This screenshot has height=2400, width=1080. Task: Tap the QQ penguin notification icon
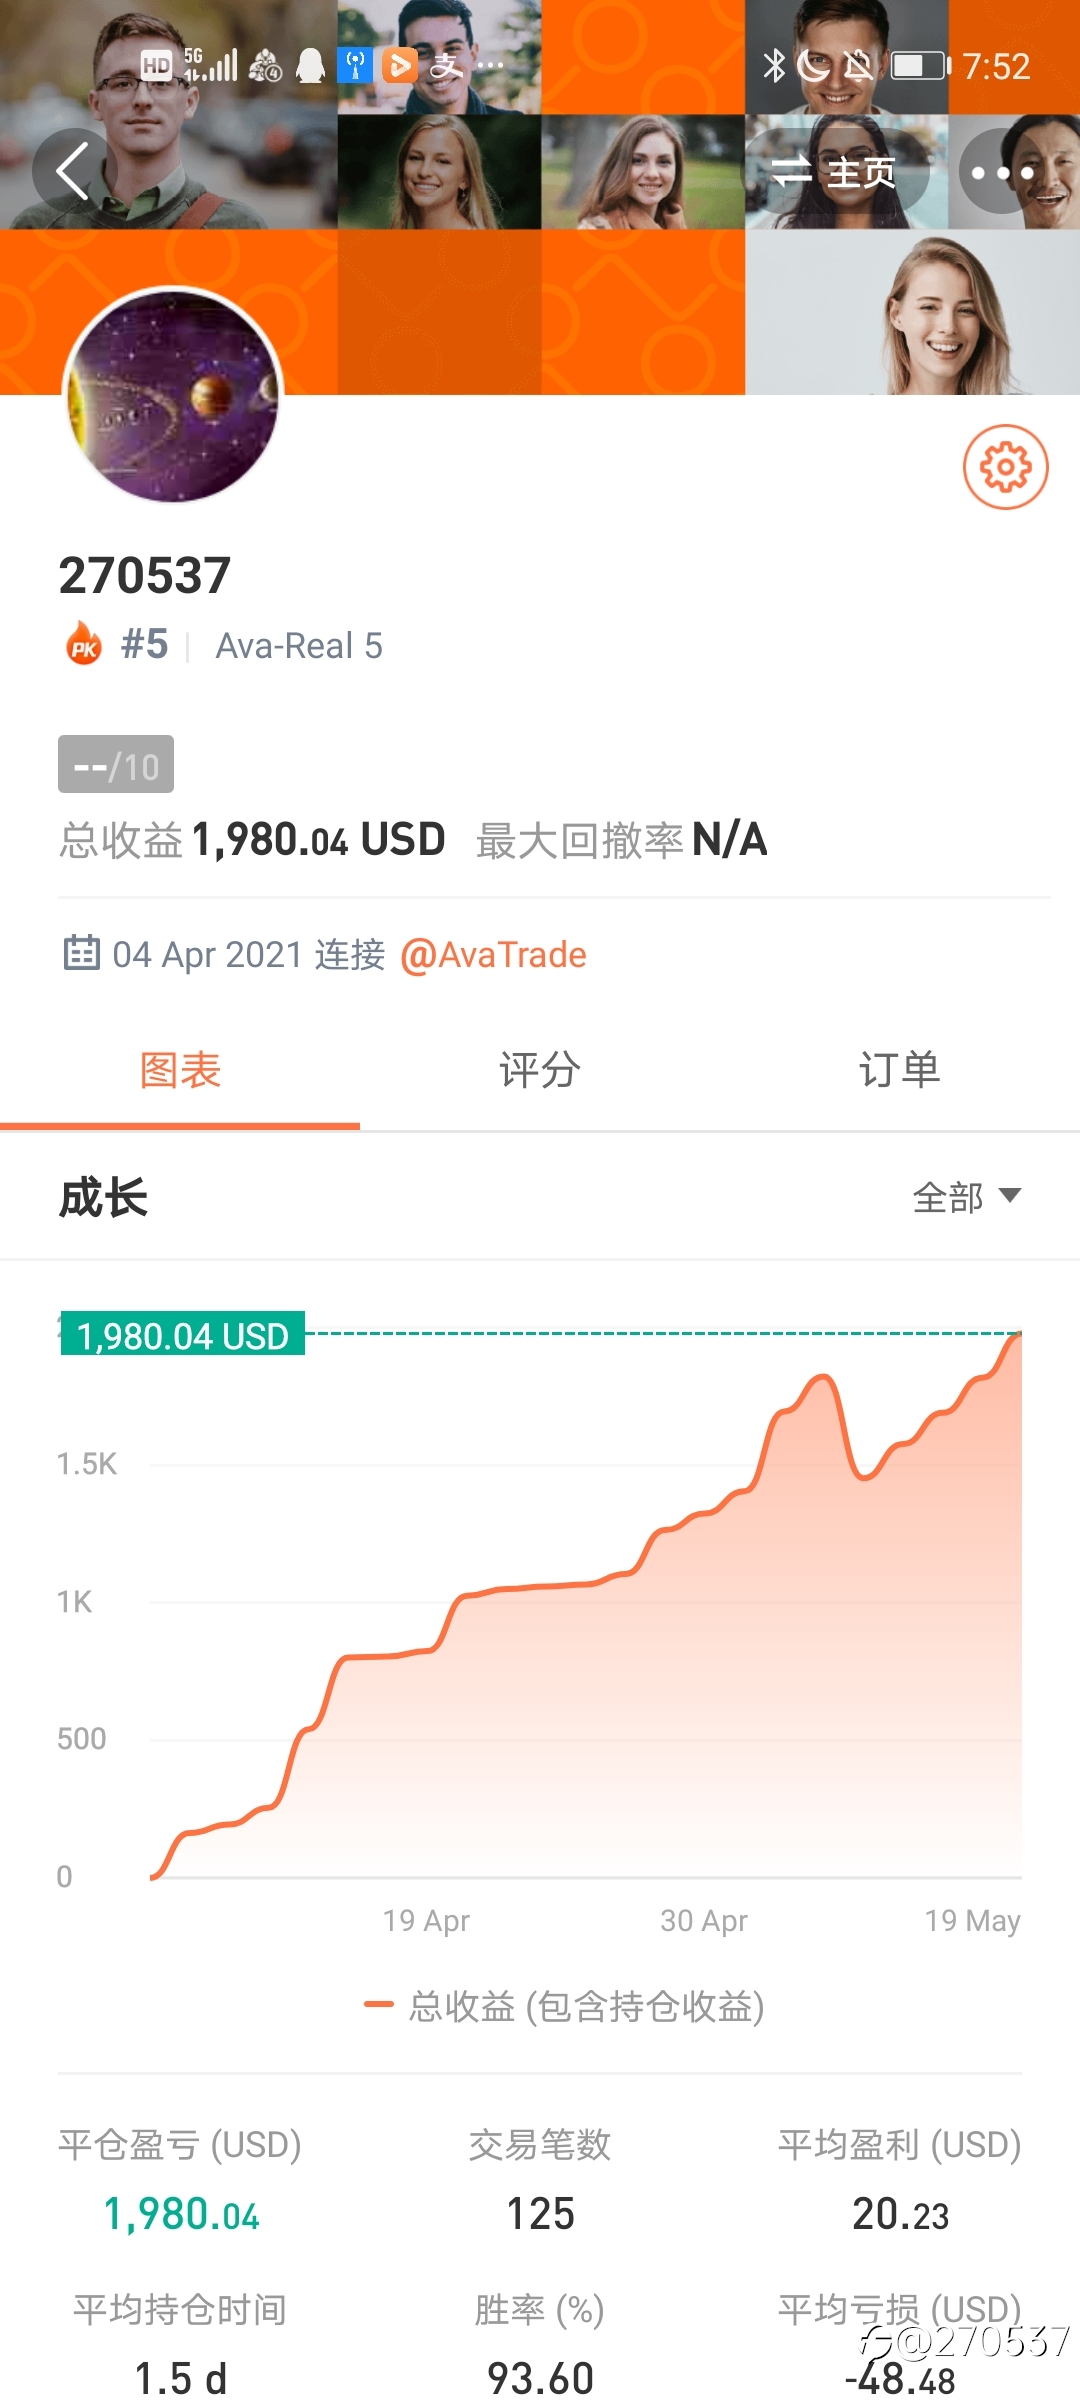click(x=311, y=66)
